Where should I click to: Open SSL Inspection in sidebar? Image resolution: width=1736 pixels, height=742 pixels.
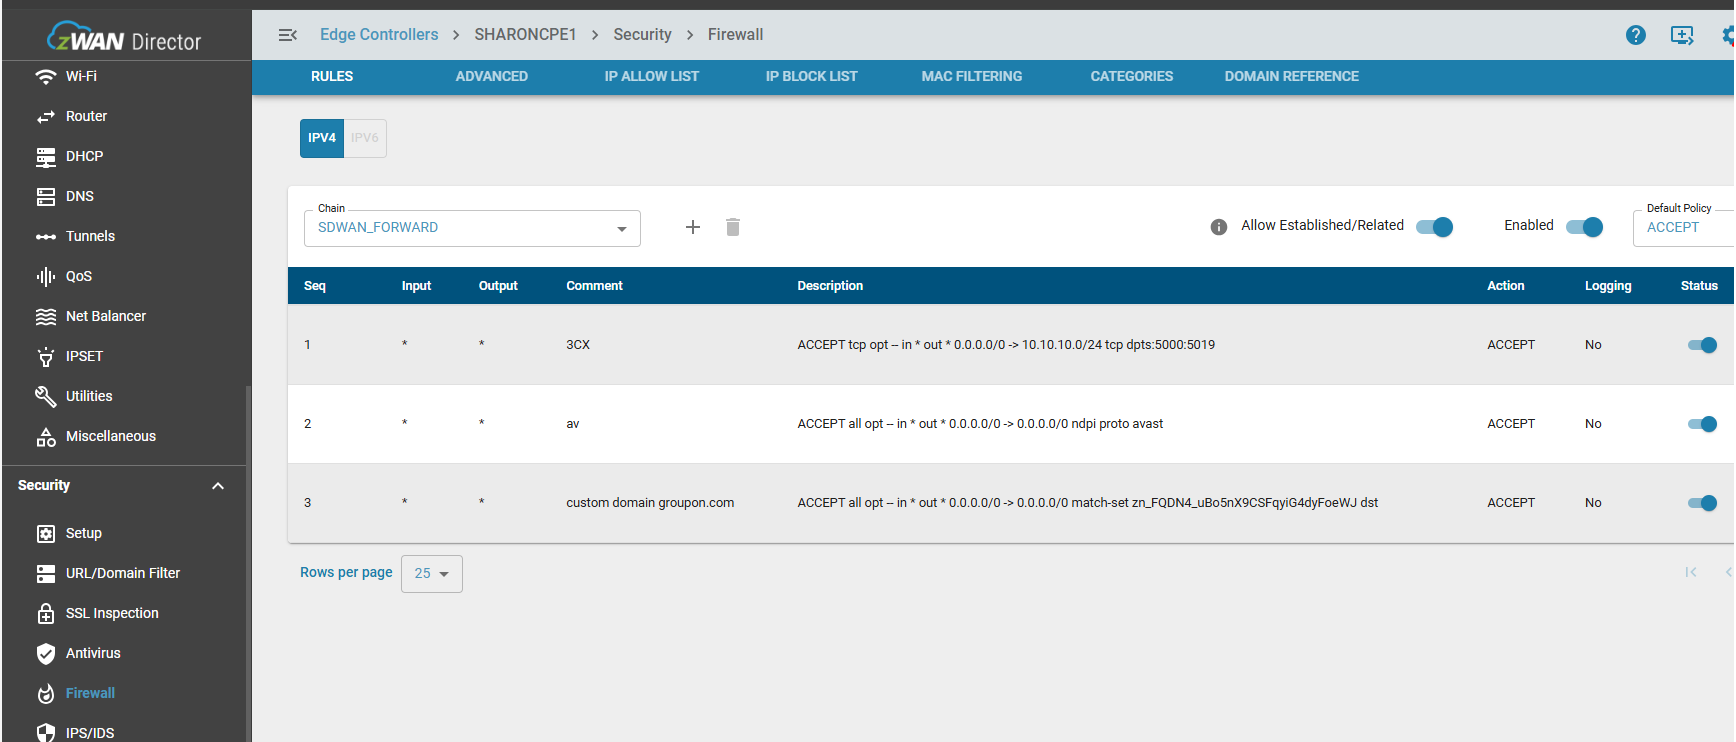111,613
